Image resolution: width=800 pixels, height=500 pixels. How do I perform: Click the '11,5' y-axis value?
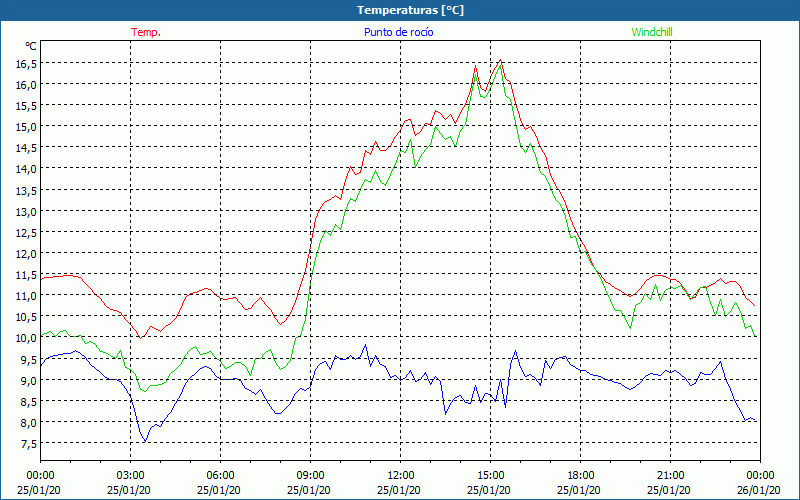pyautogui.click(x=27, y=275)
